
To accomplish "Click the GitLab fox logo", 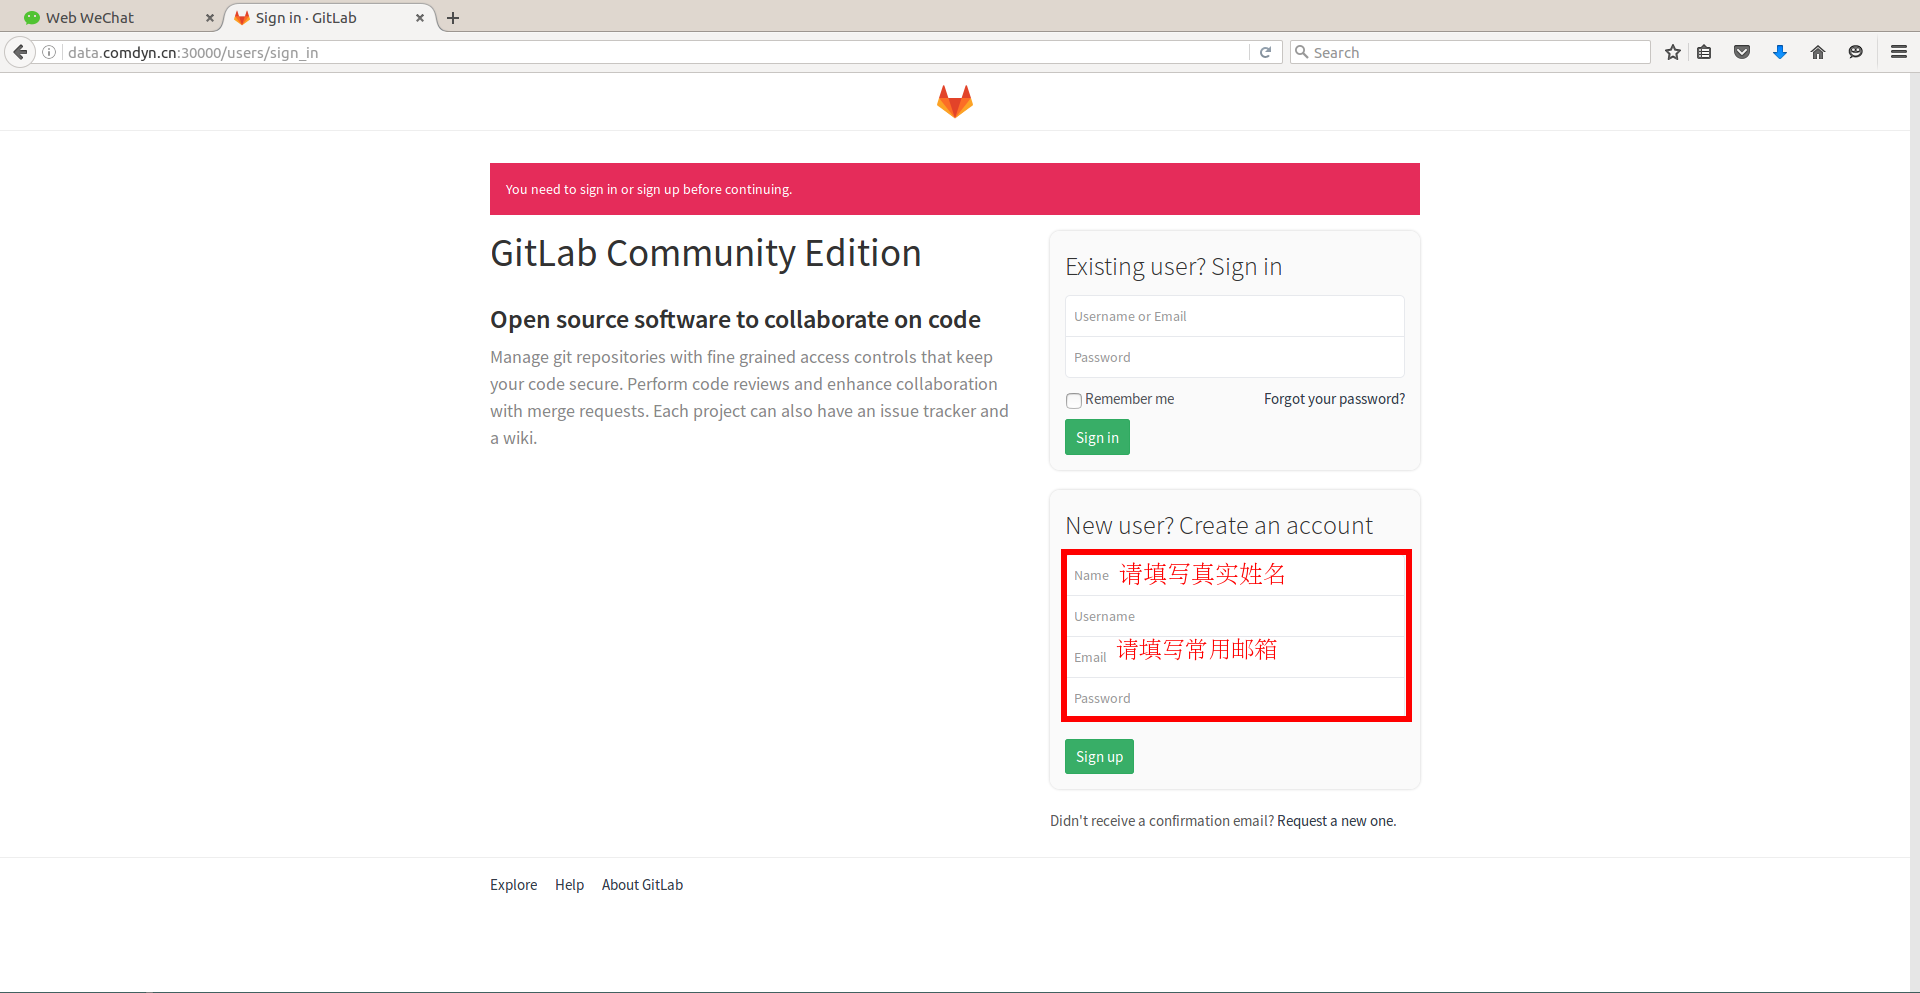I will tap(955, 101).
